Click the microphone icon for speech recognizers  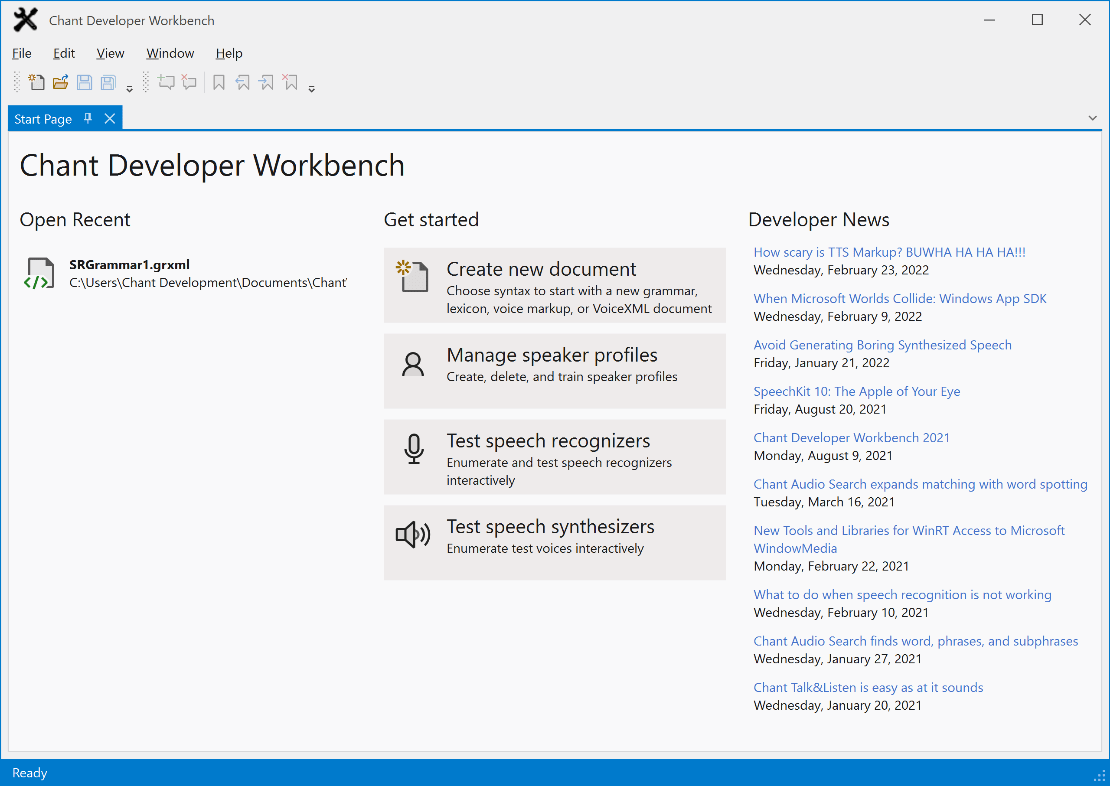click(414, 449)
